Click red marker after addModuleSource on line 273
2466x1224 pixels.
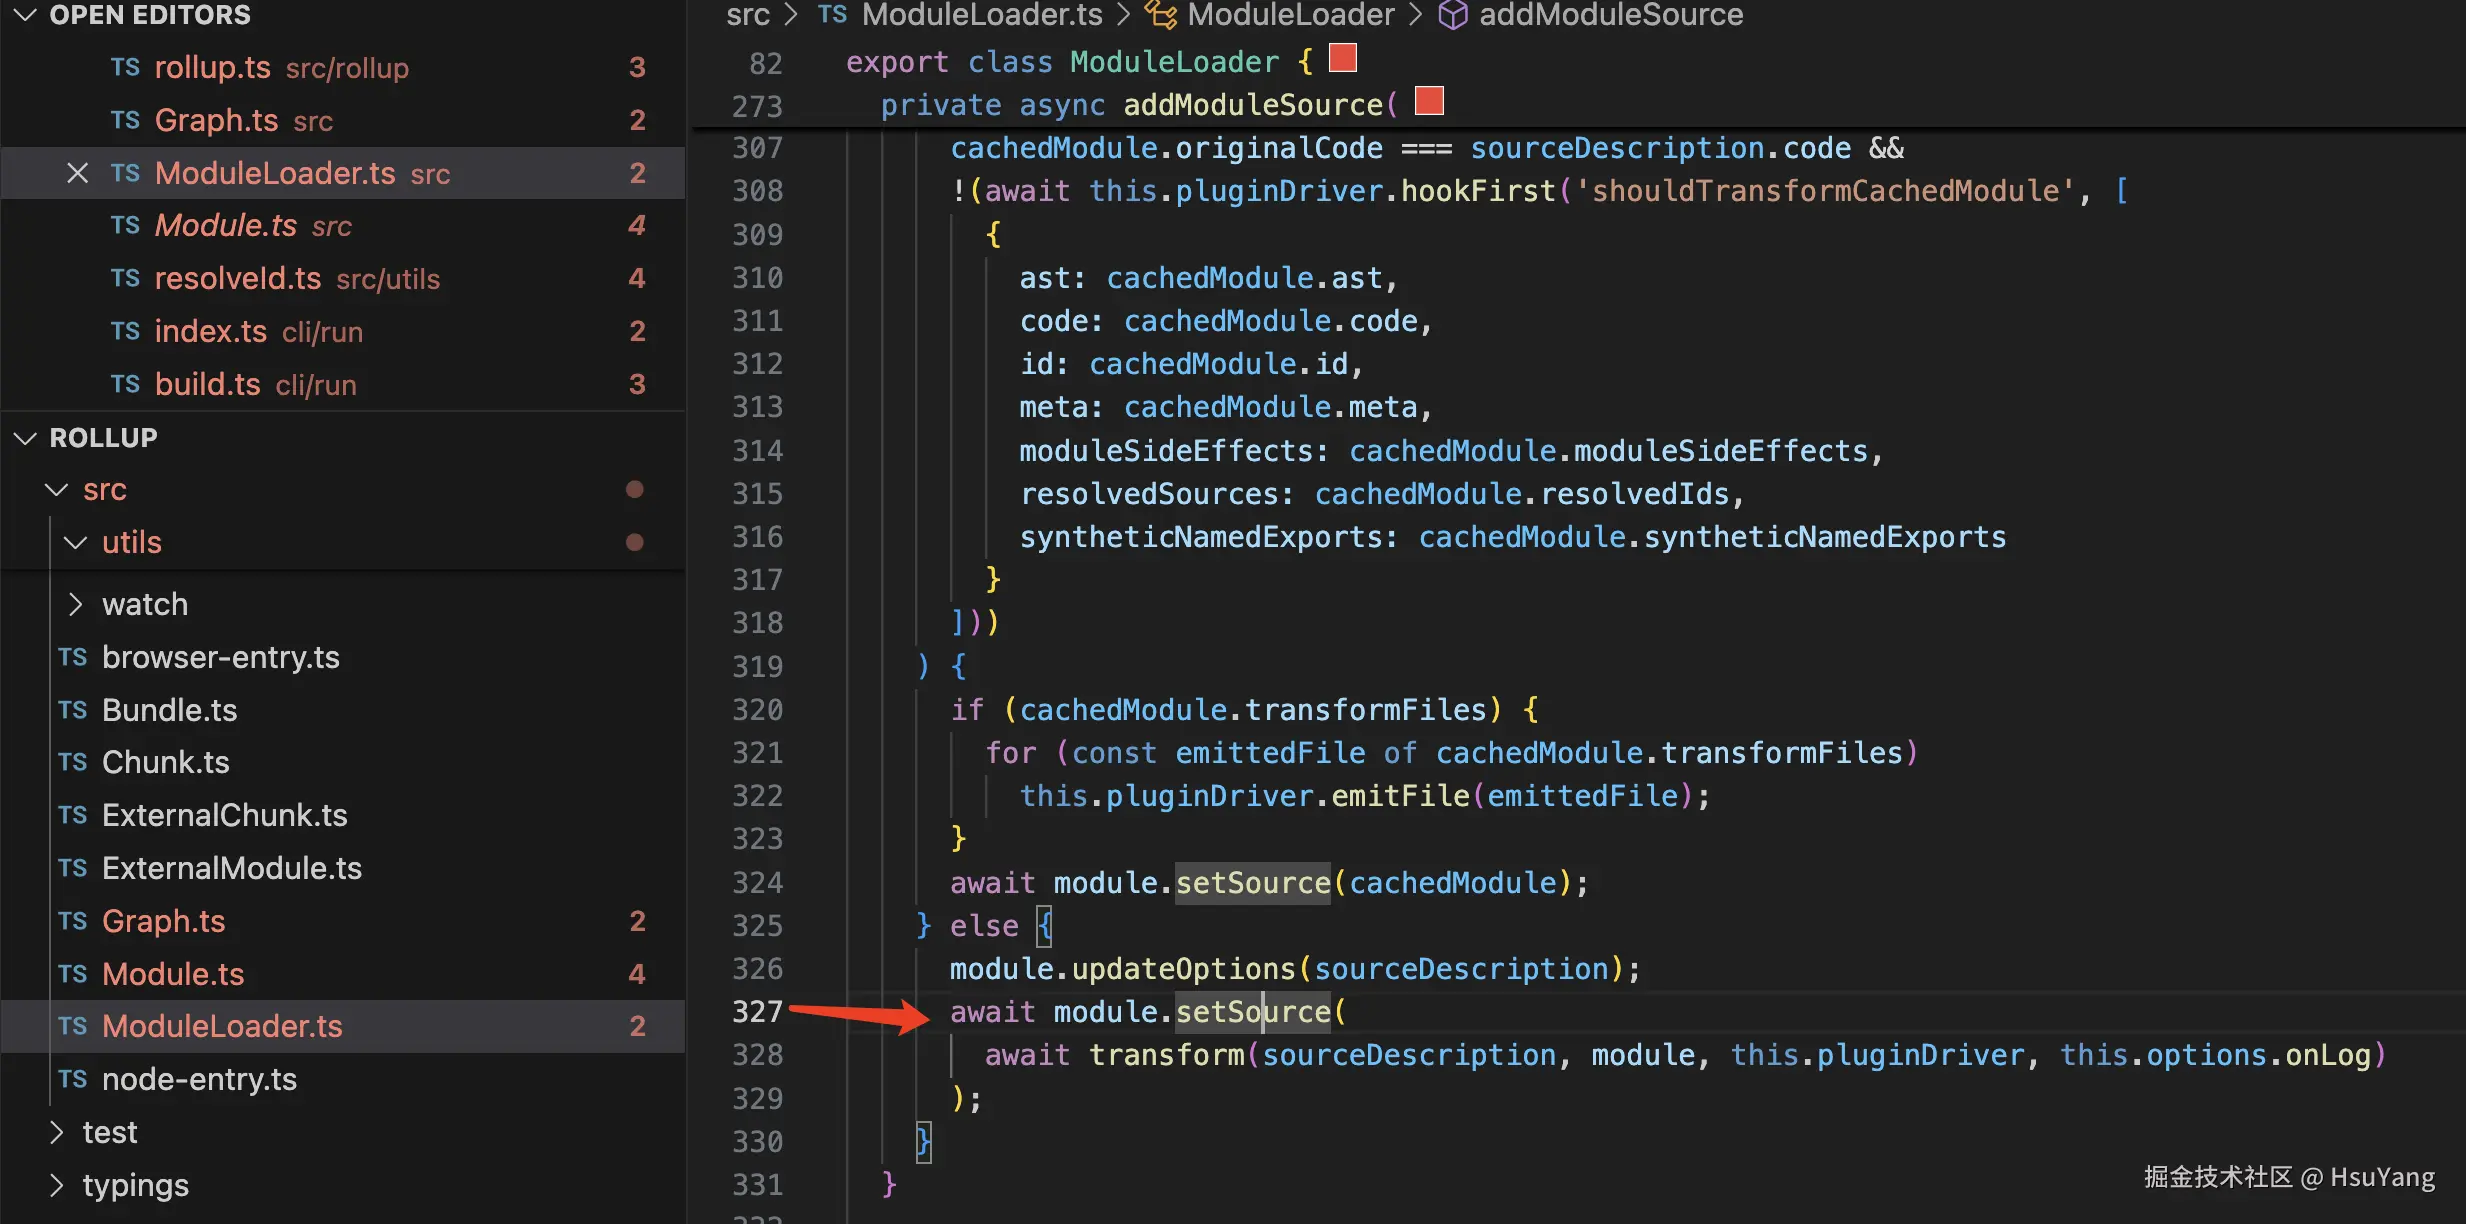pyautogui.click(x=1429, y=101)
